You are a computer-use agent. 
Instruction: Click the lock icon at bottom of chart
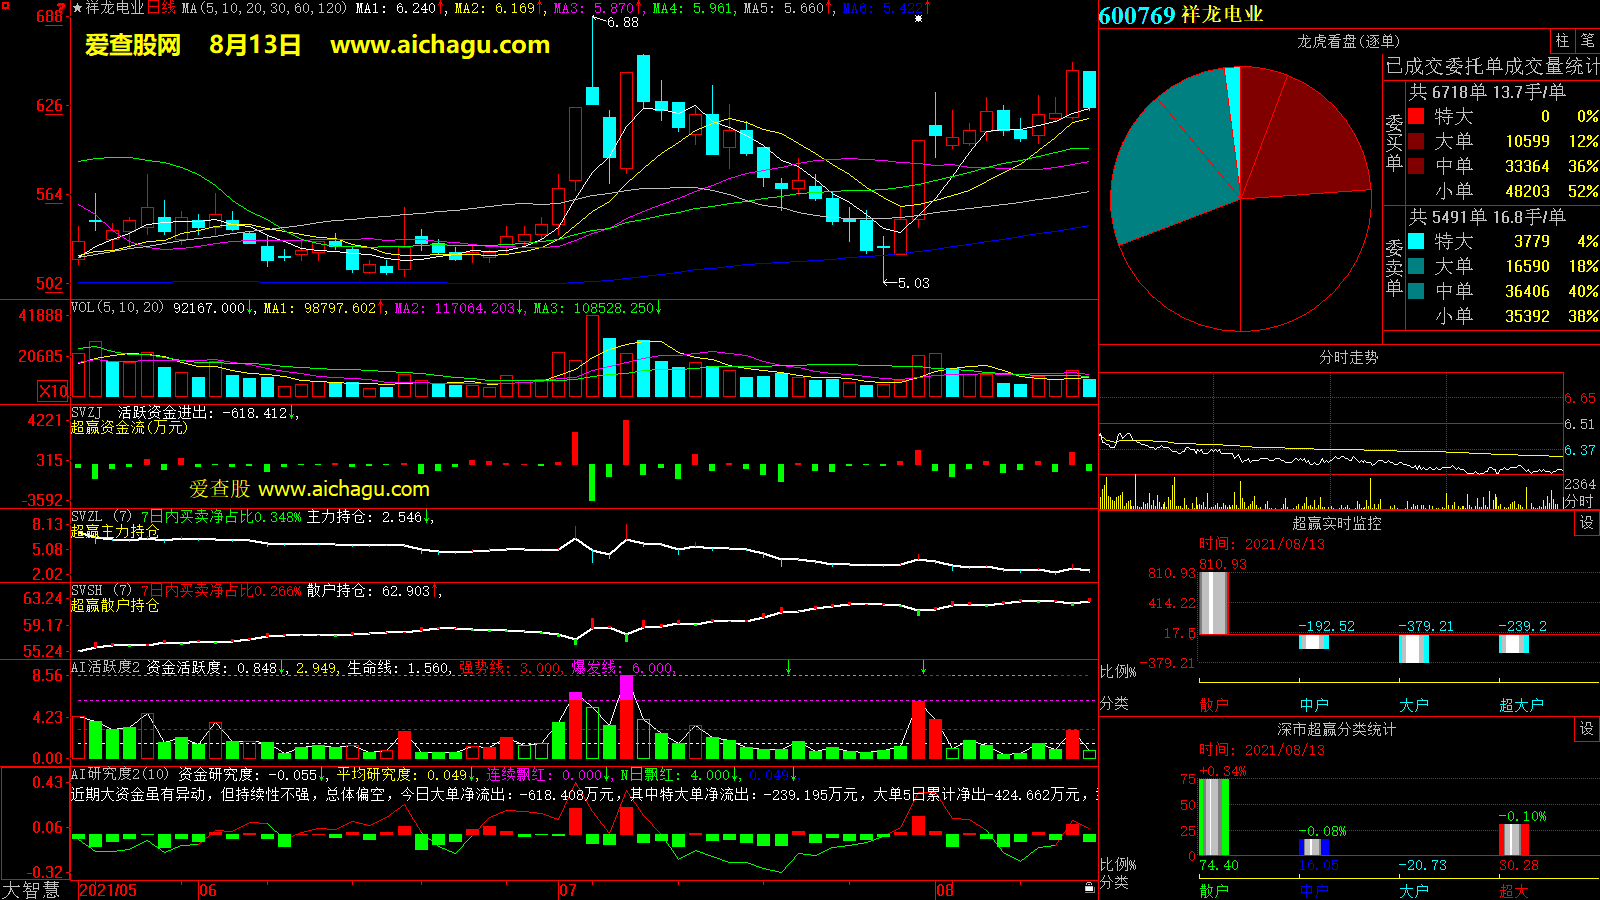click(x=1089, y=887)
